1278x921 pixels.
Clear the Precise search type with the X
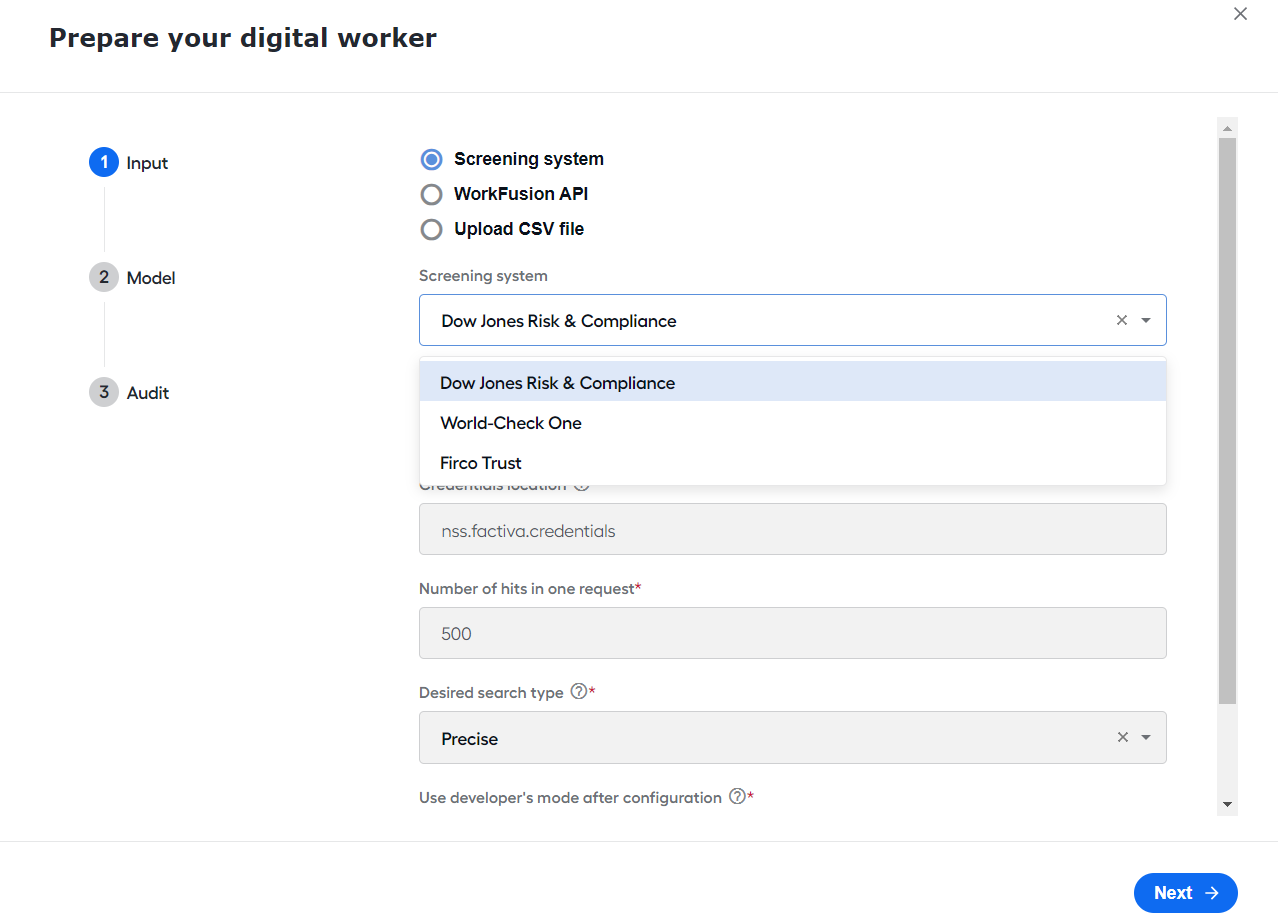1122,737
